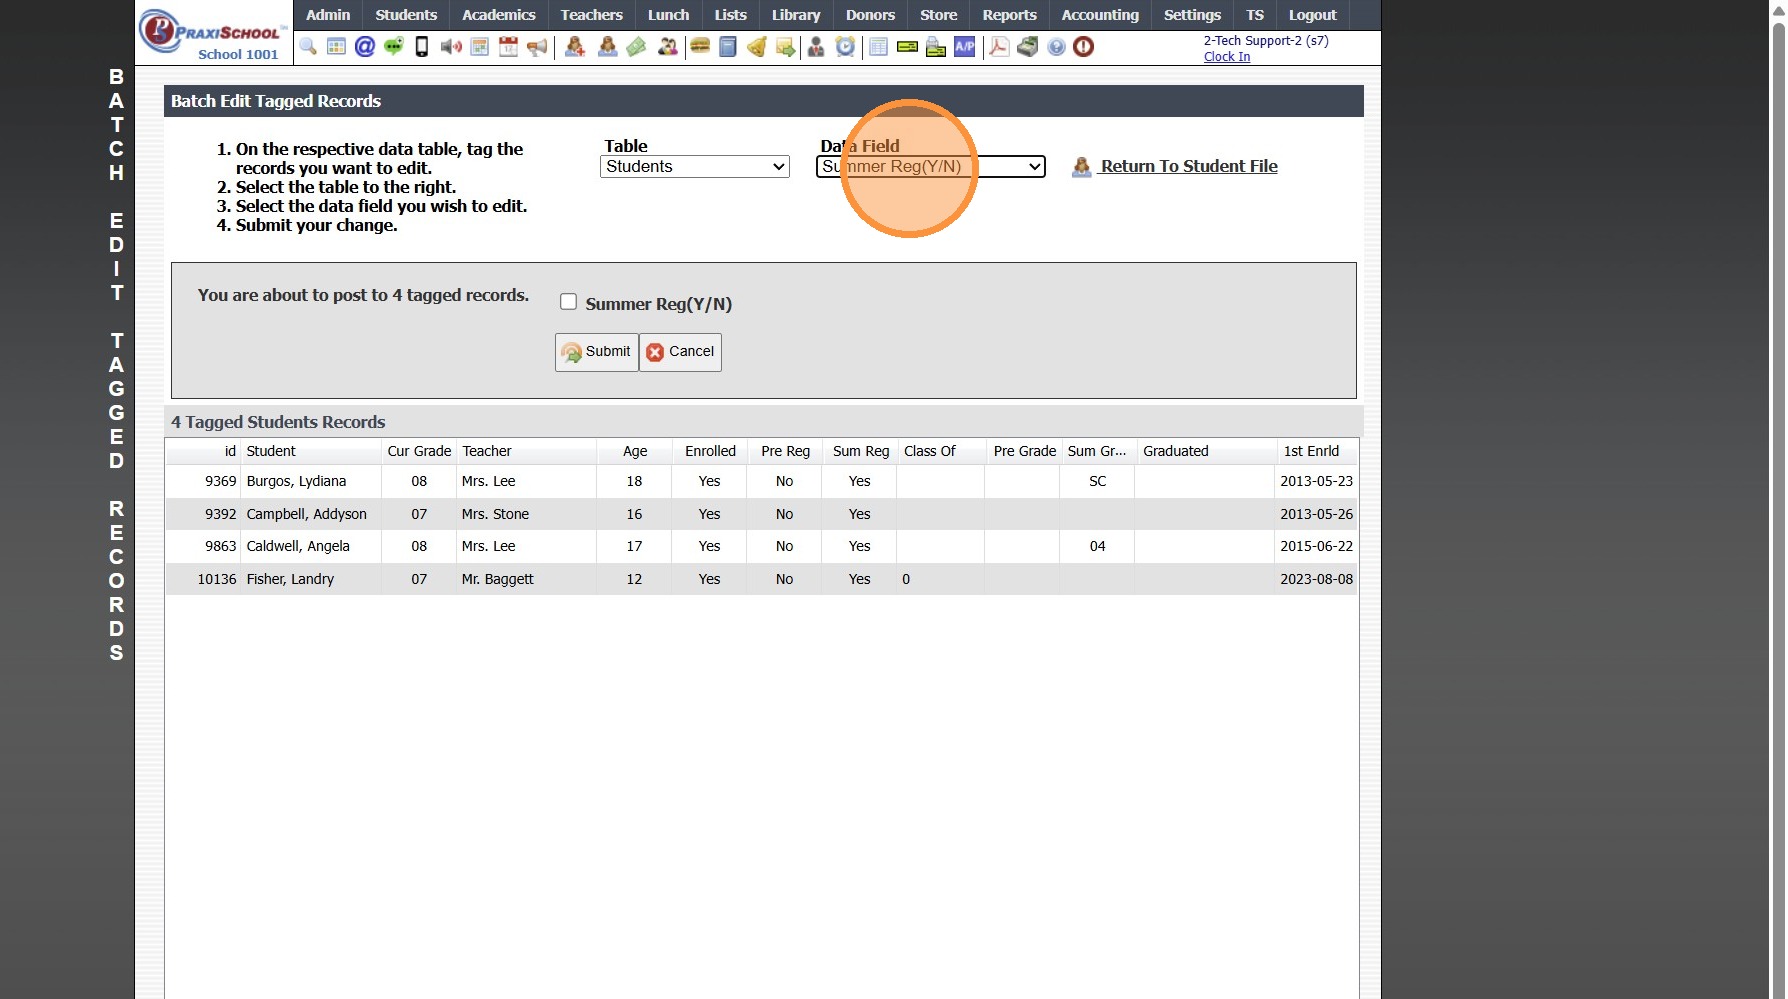1788x999 pixels.
Task: Open the Data Field dropdown
Action: pos(931,167)
